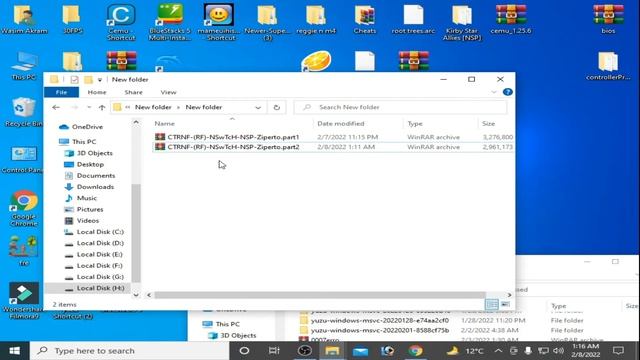Viewport: 640px width, 360px height.
Task: Open the 30FPS desktop folder
Action: pyautogui.click(x=72, y=19)
